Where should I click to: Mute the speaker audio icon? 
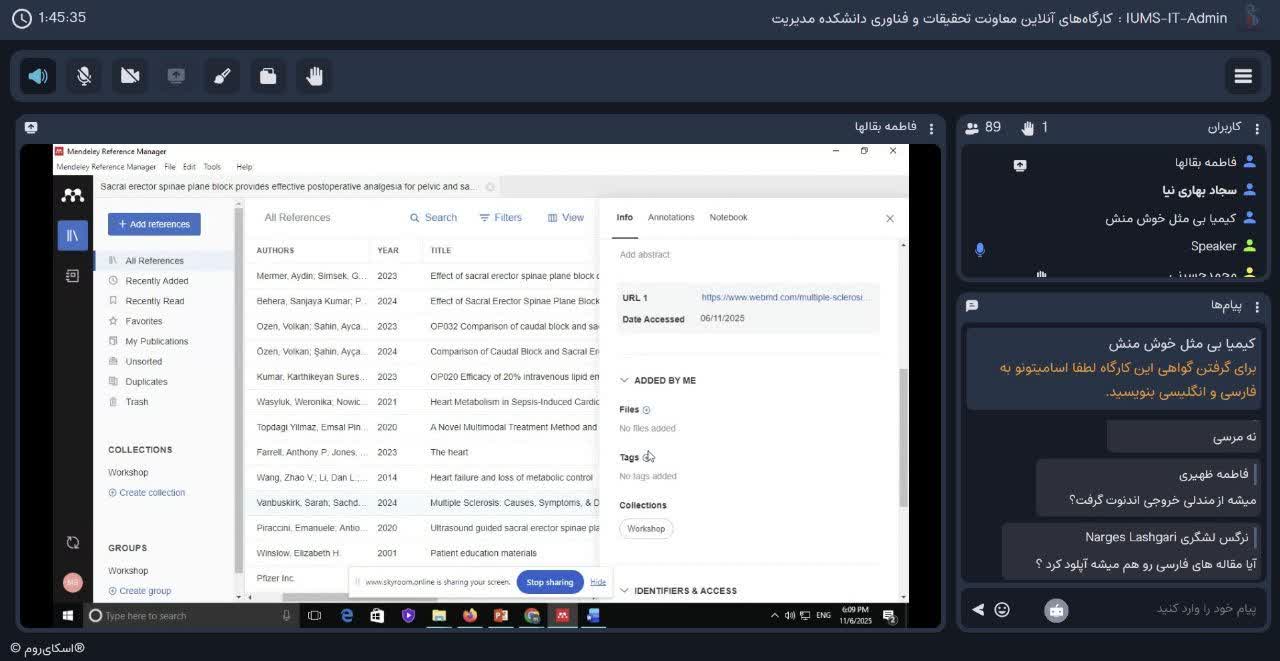tap(38, 76)
